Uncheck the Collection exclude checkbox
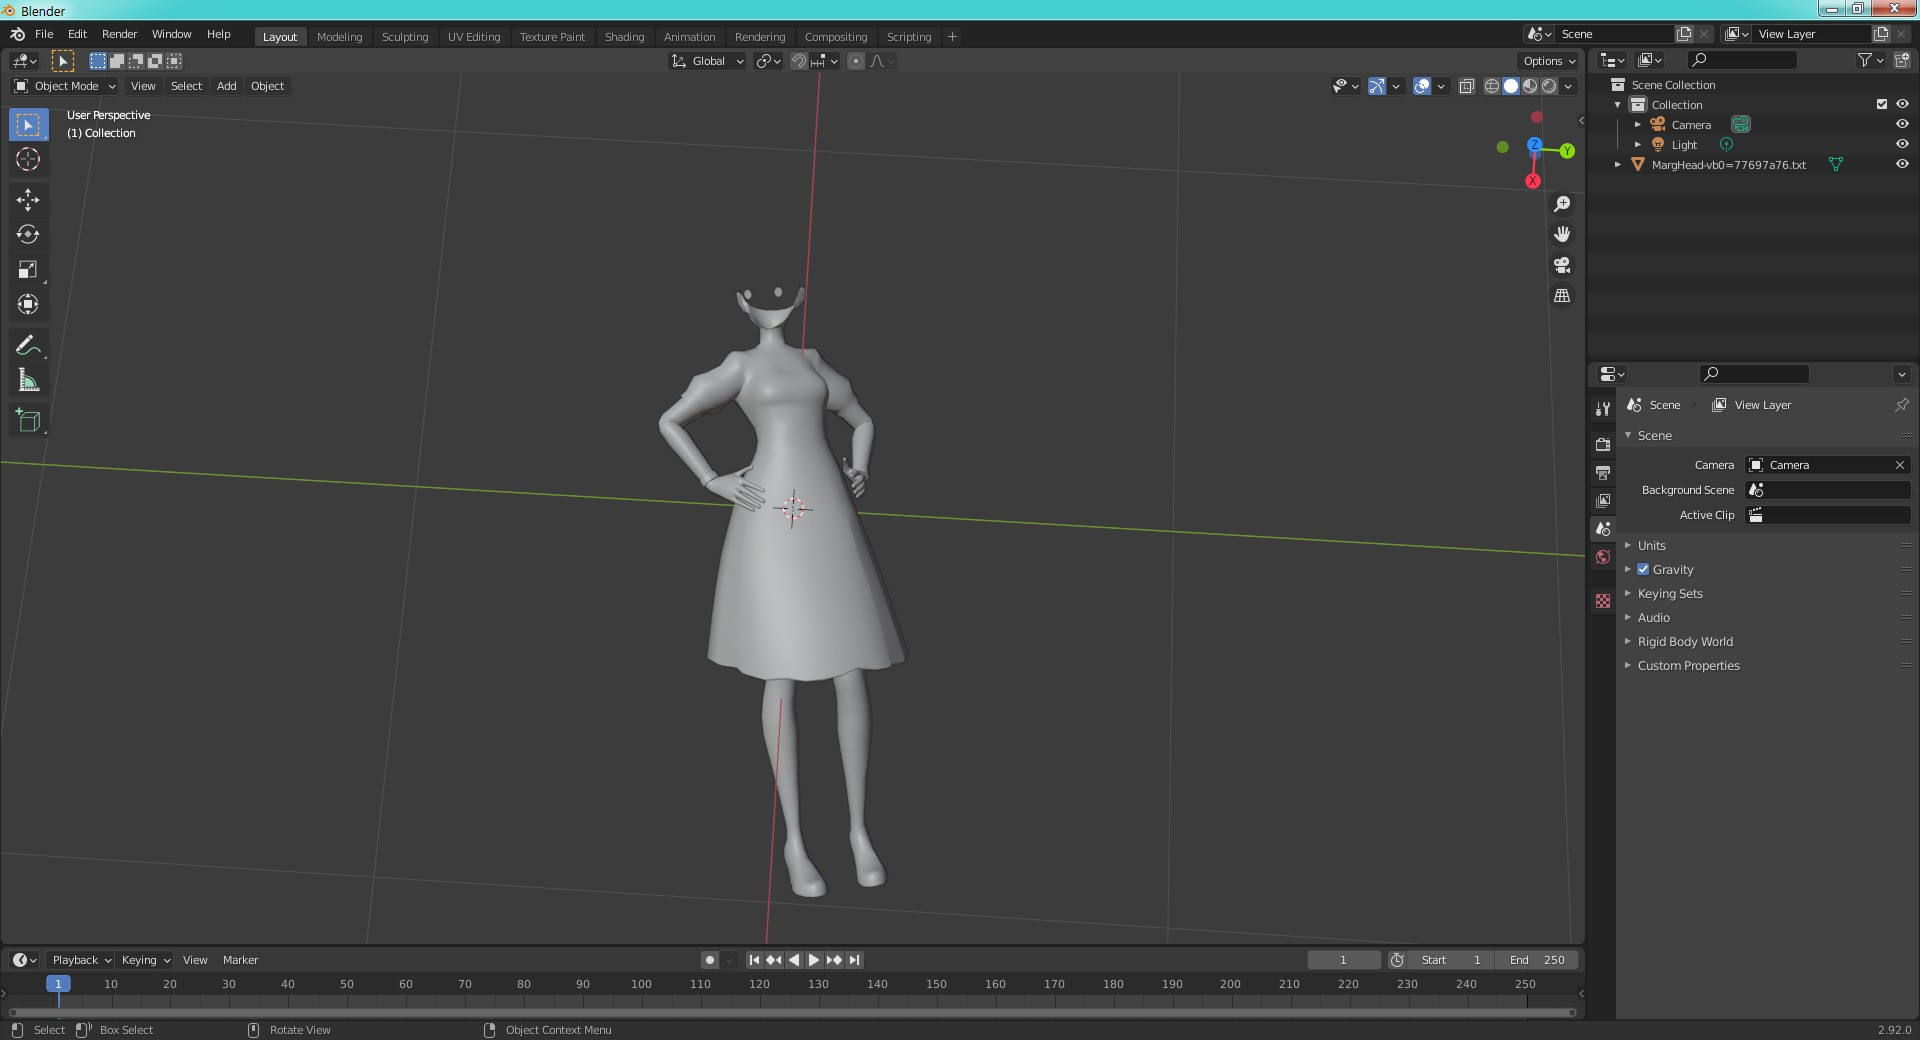 click(x=1882, y=104)
